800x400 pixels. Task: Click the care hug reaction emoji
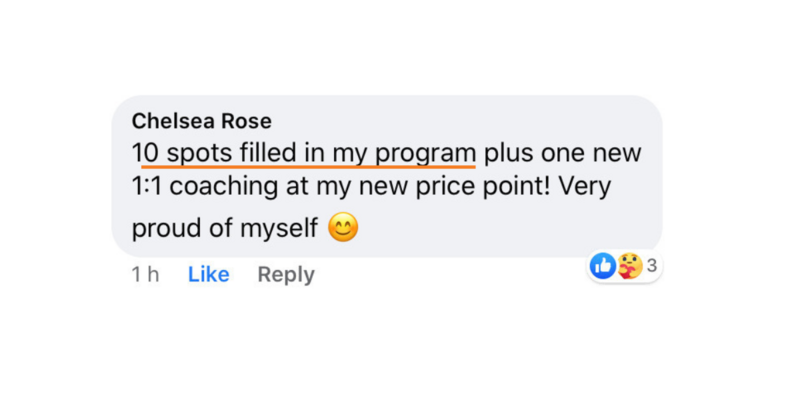click(631, 266)
